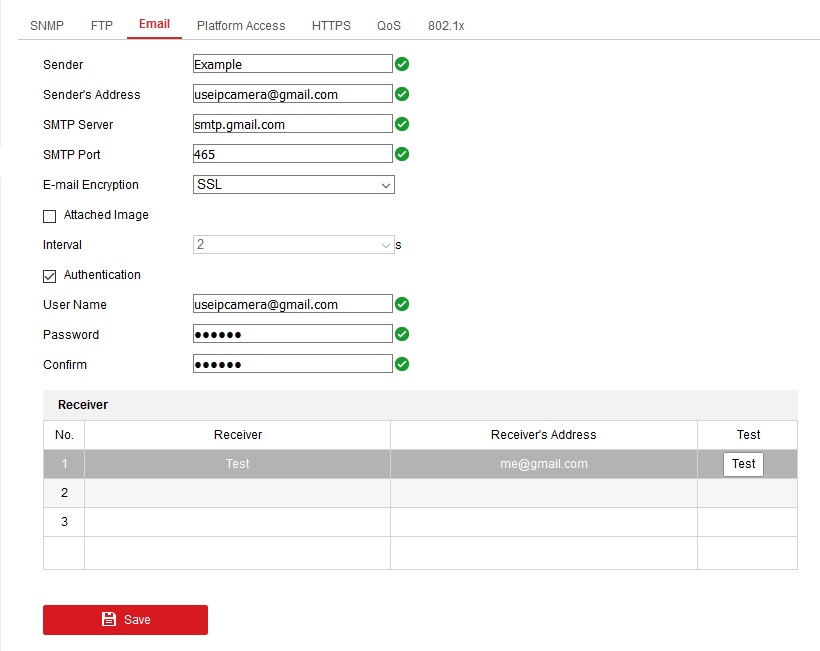The image size is (820, 651).
Task: Switch to the SNMP tab
Action: click(47, 26)
